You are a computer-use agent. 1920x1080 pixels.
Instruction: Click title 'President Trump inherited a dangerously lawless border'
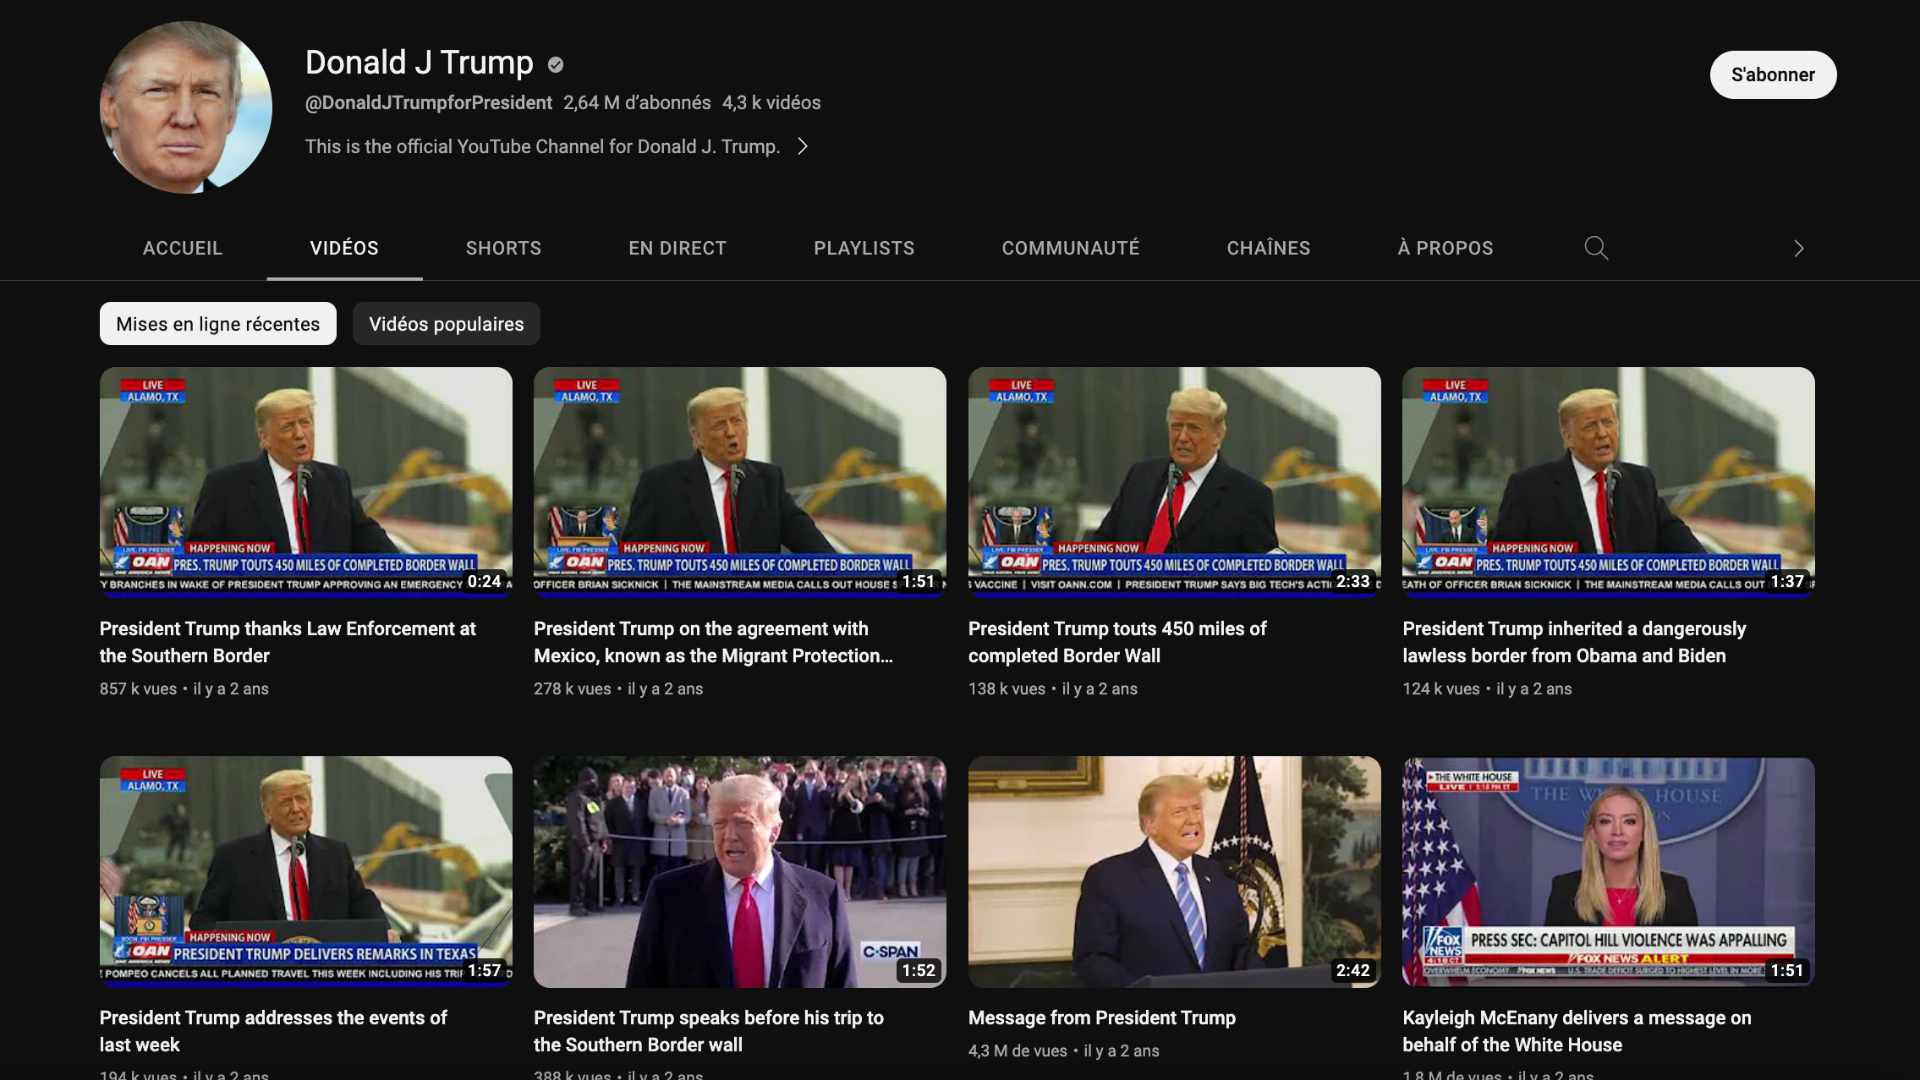(1574, 642)
